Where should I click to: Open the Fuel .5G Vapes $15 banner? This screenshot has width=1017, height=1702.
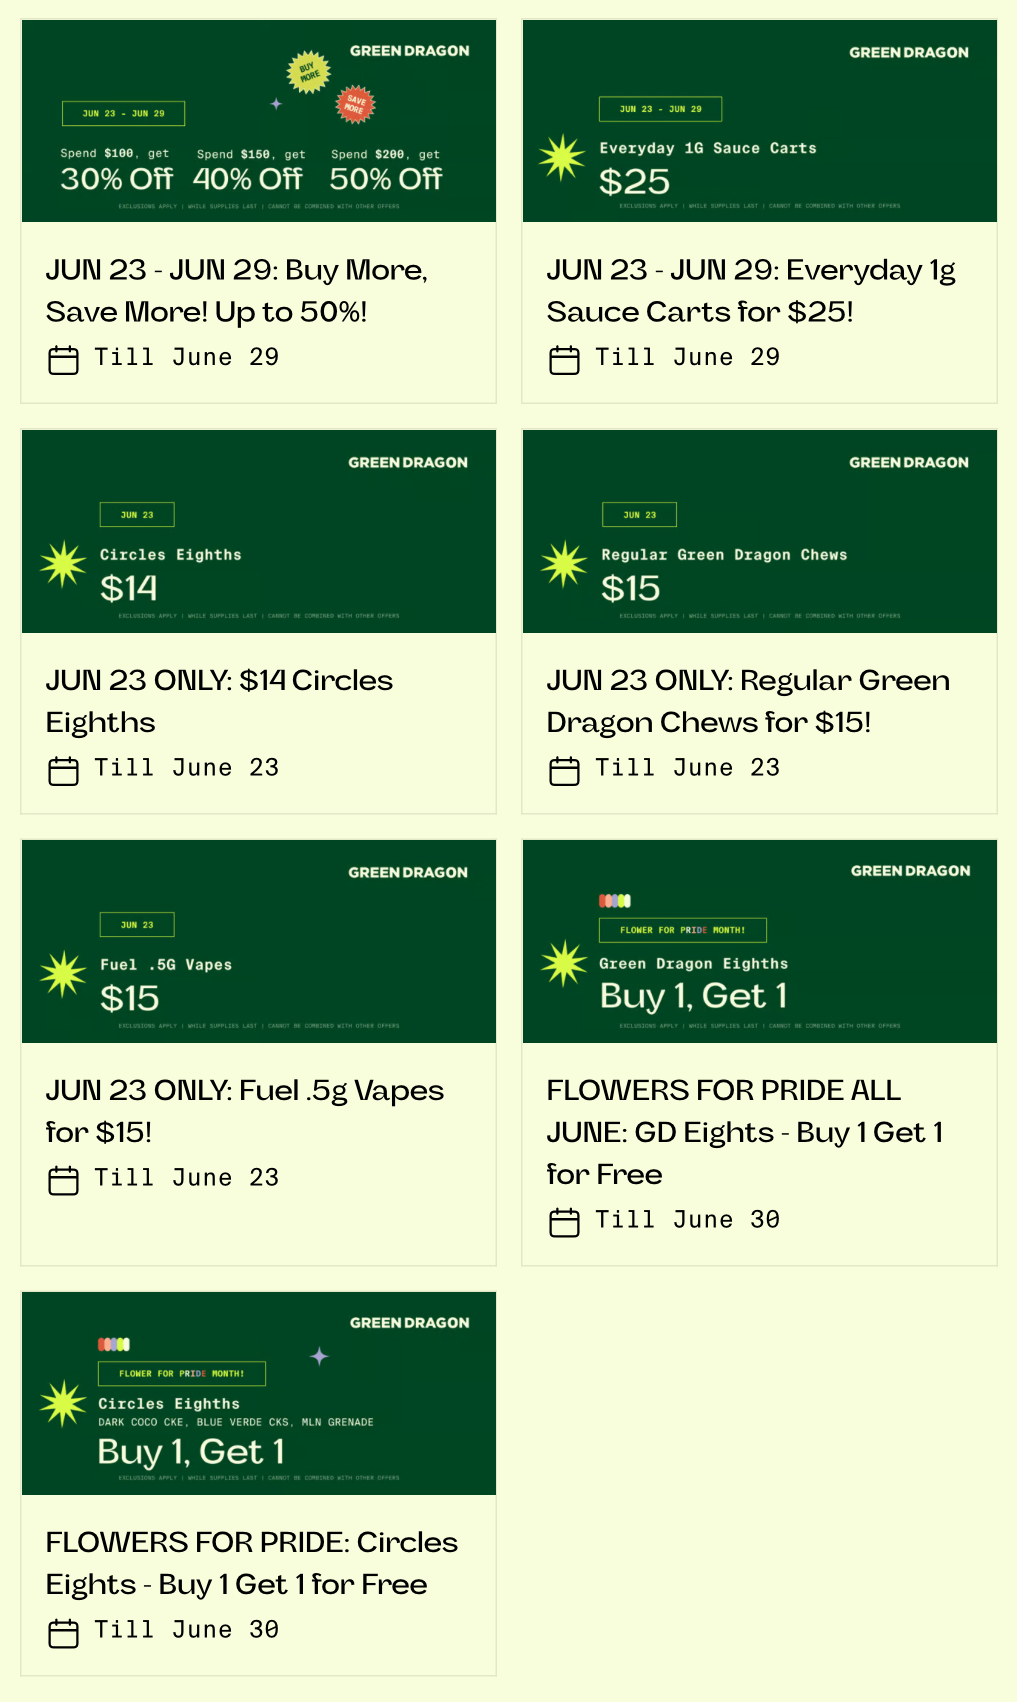click(259, 942)
